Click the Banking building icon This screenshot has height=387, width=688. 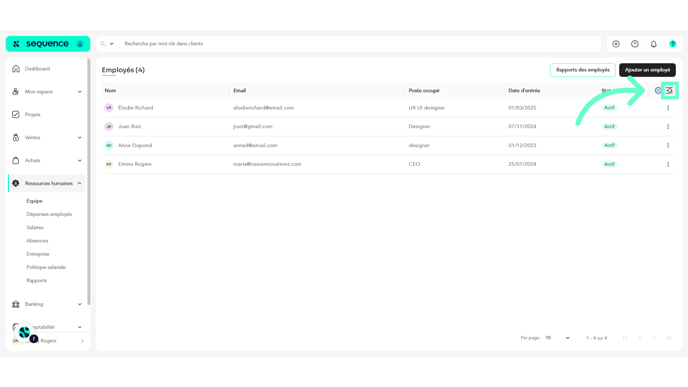point(16,304)
